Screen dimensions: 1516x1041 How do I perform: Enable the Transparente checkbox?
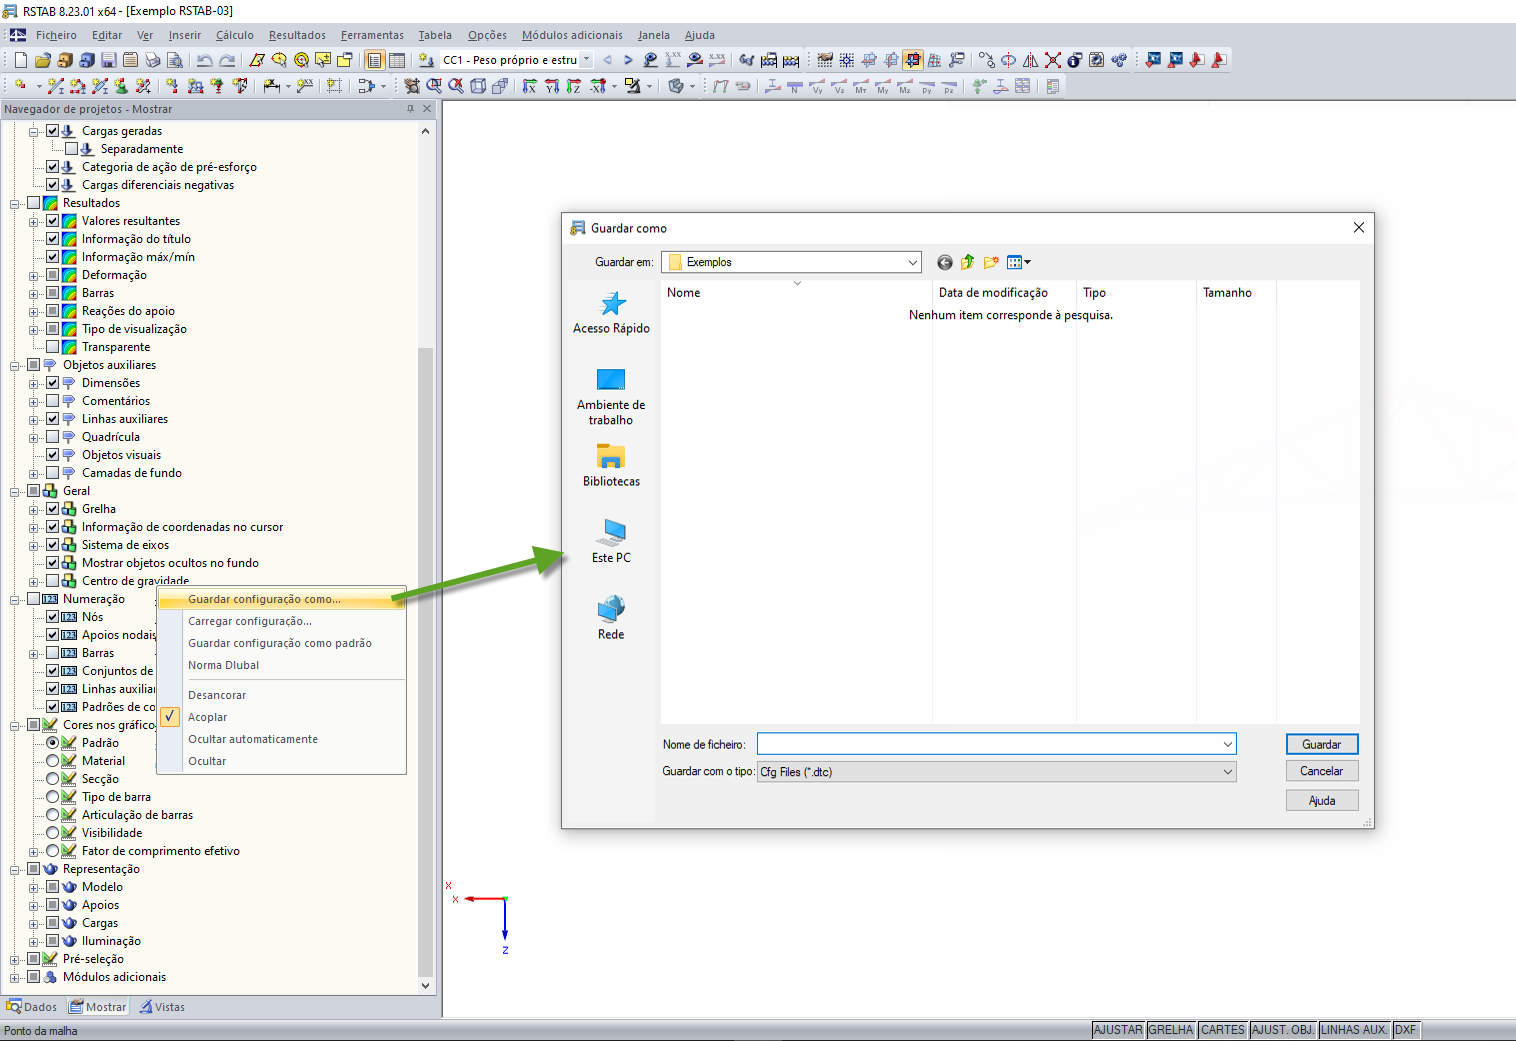point(53,347)
